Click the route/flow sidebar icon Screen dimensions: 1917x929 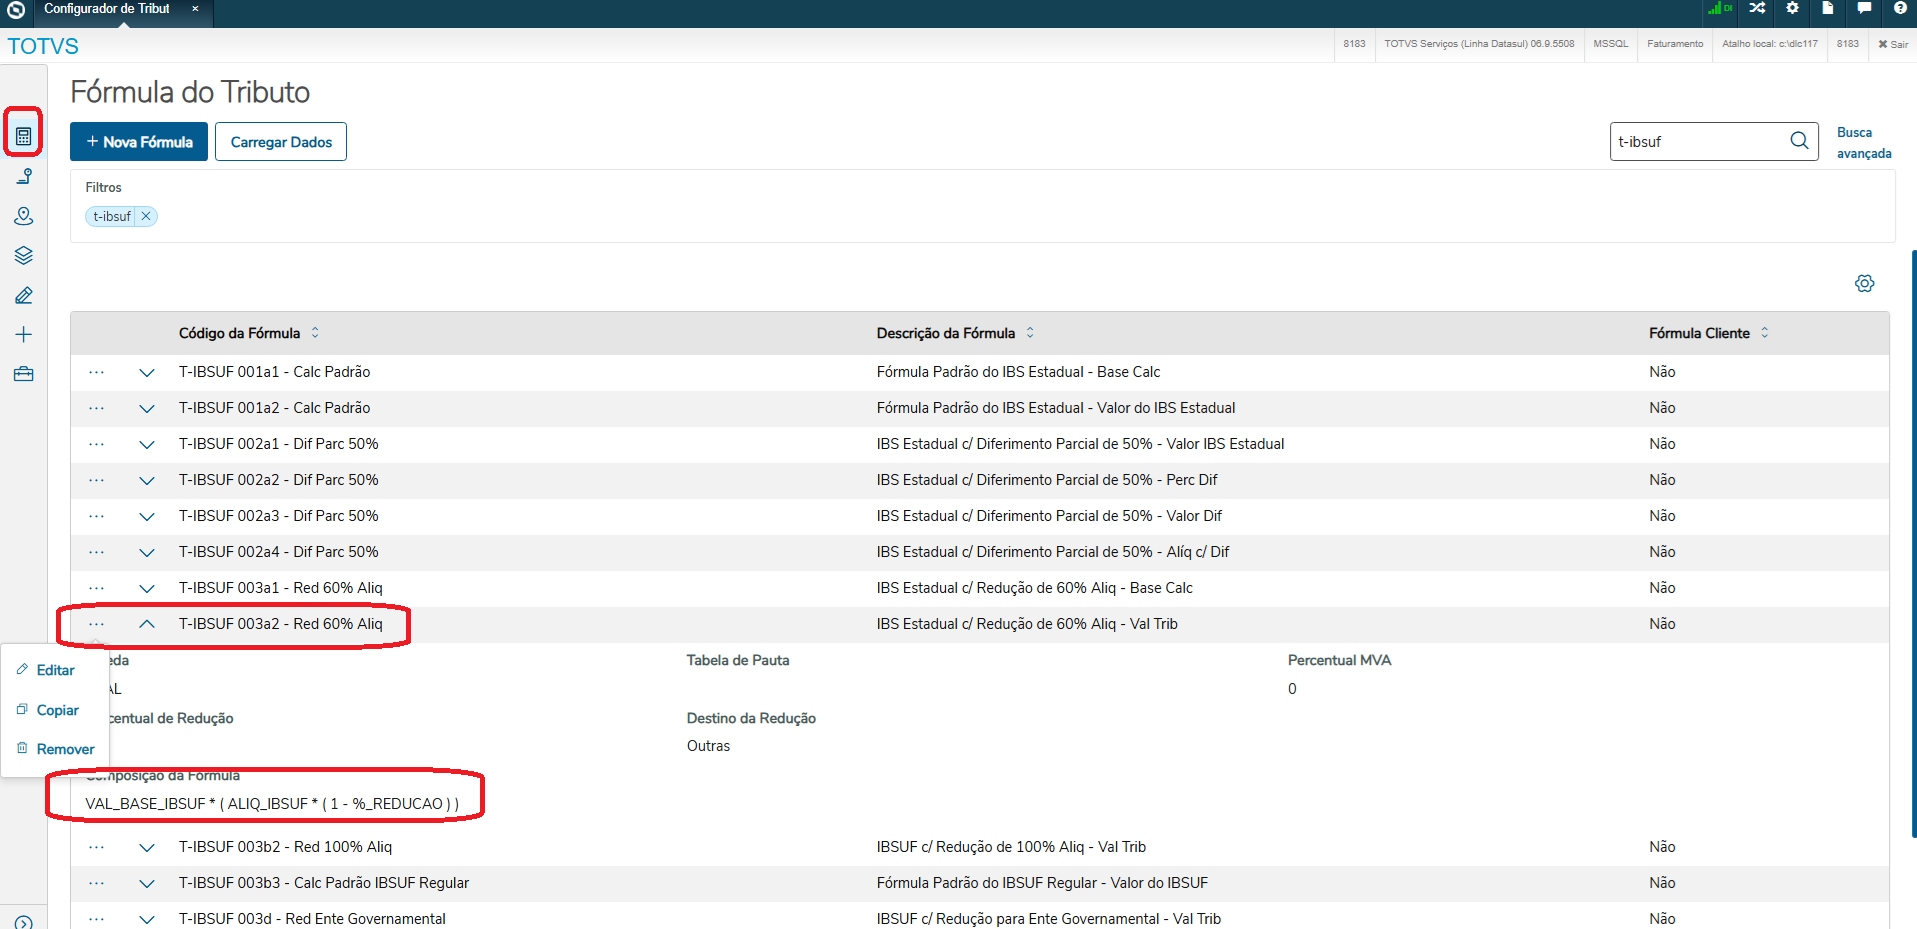tap(24, 176)
